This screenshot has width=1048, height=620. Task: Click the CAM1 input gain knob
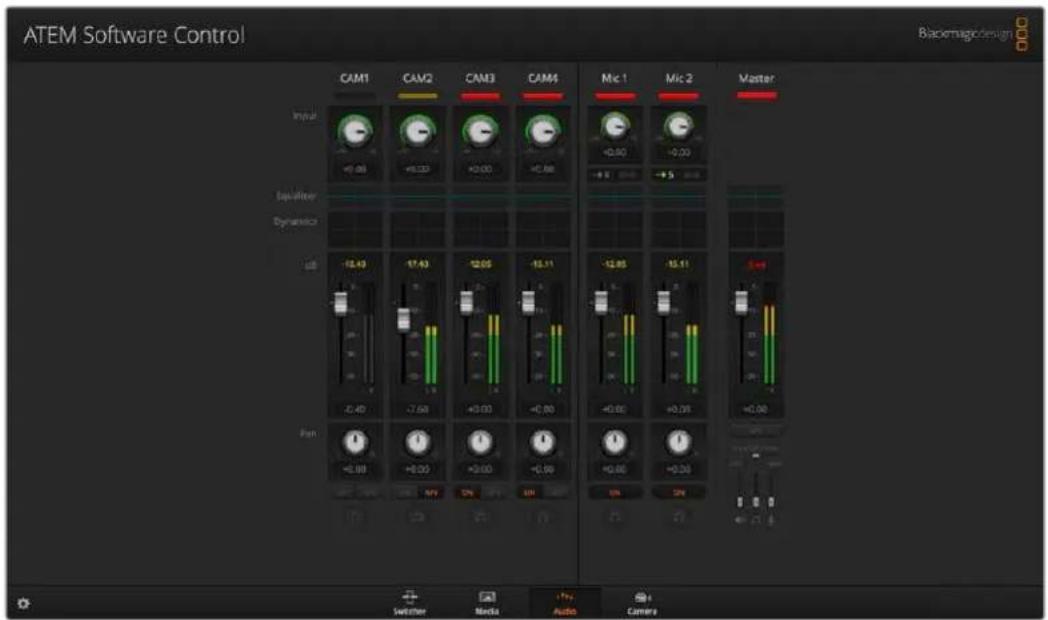pyautogui.click(x=354, y=131)
